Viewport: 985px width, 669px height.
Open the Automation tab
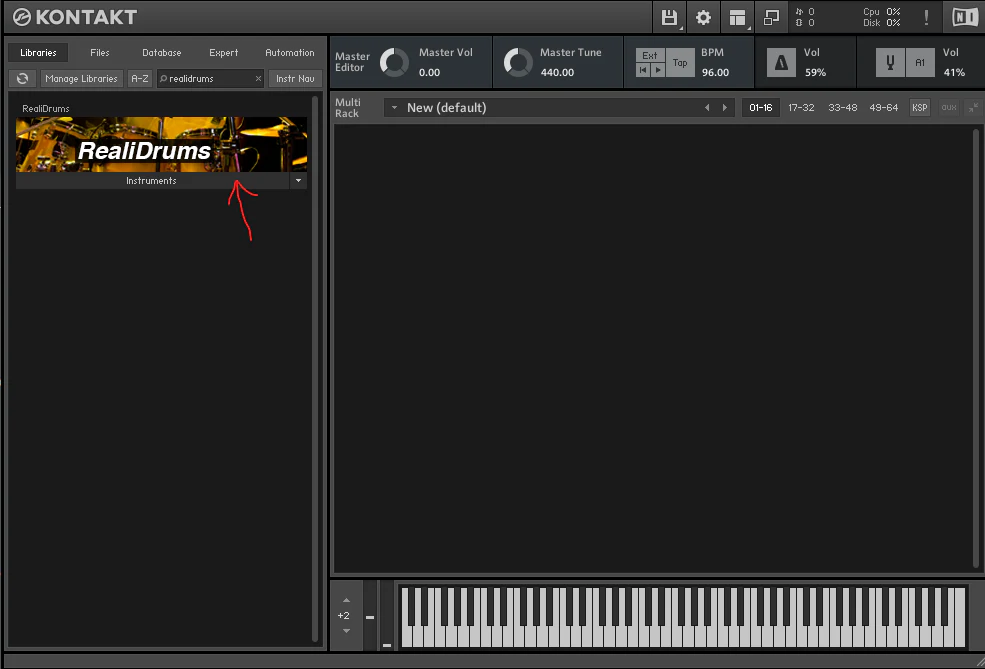290,53
